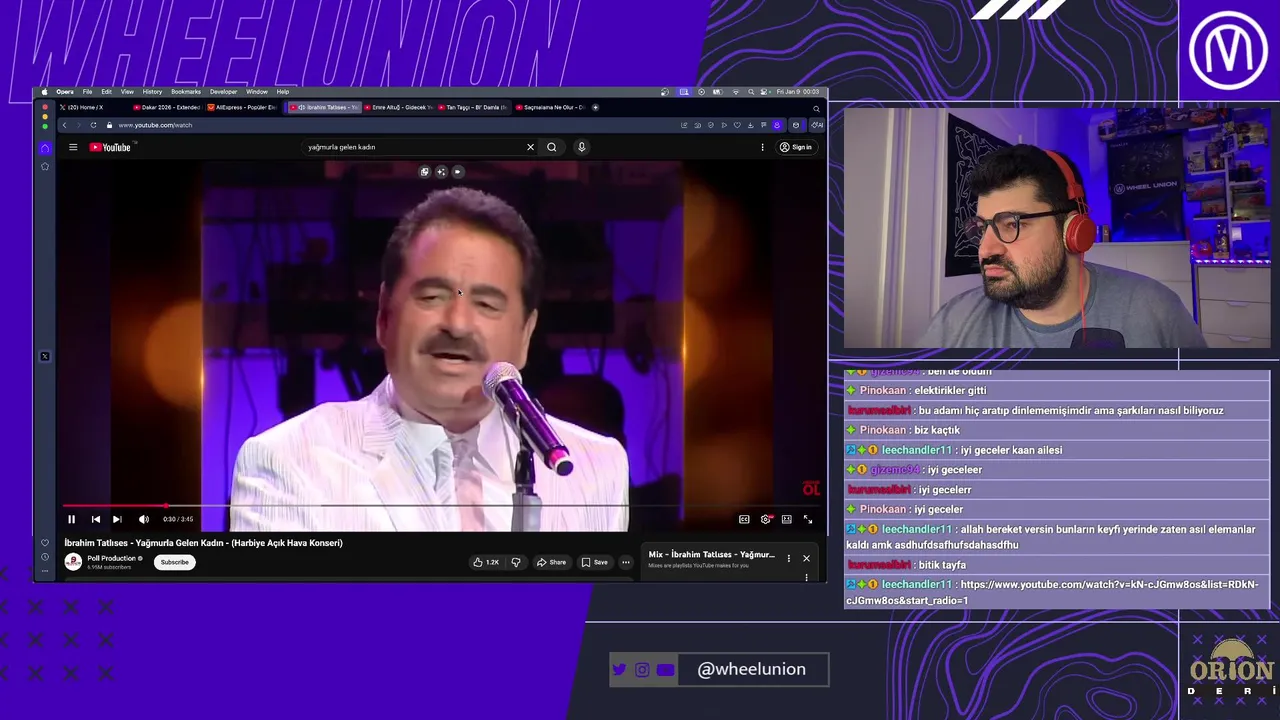Close the Mix playlist panel

click(x=806, y=558)
